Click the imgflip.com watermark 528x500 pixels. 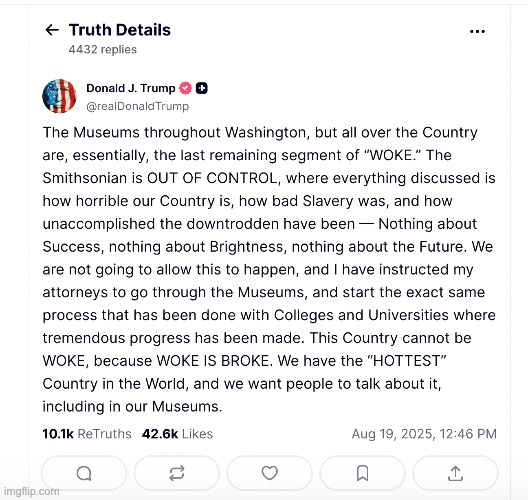click(32, 491)
